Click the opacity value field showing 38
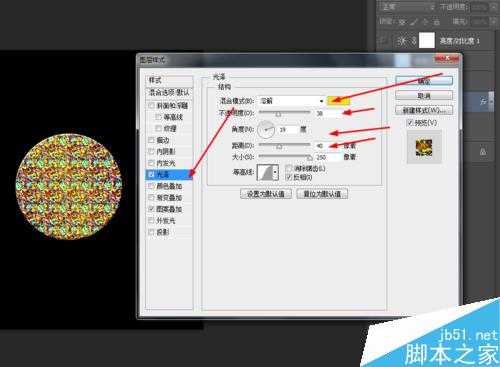 (328, 113)
